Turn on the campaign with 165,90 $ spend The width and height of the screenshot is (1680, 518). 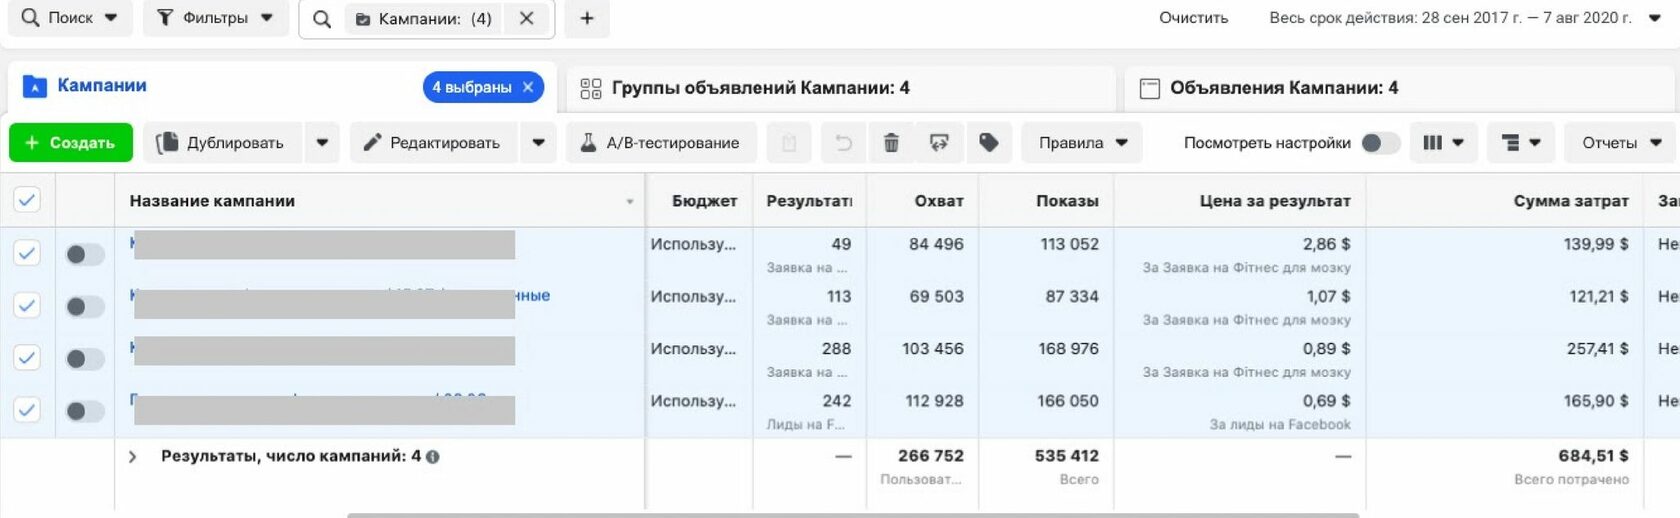tap(85, 411)
